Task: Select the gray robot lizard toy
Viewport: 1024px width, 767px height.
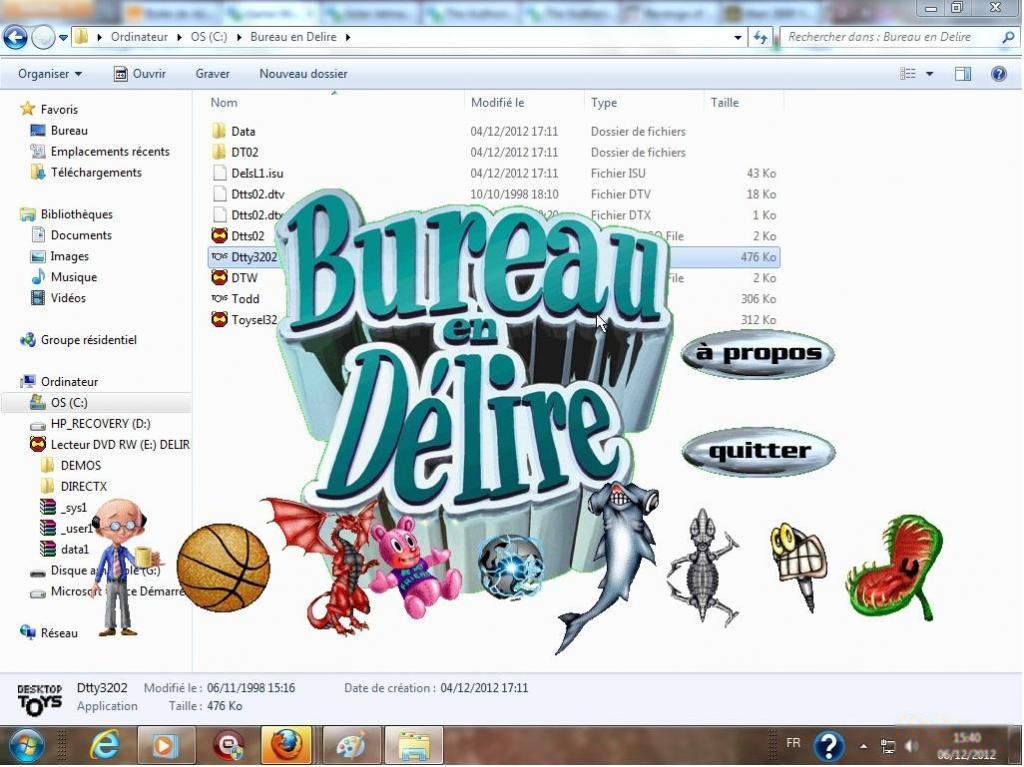Action: (703, 567)
